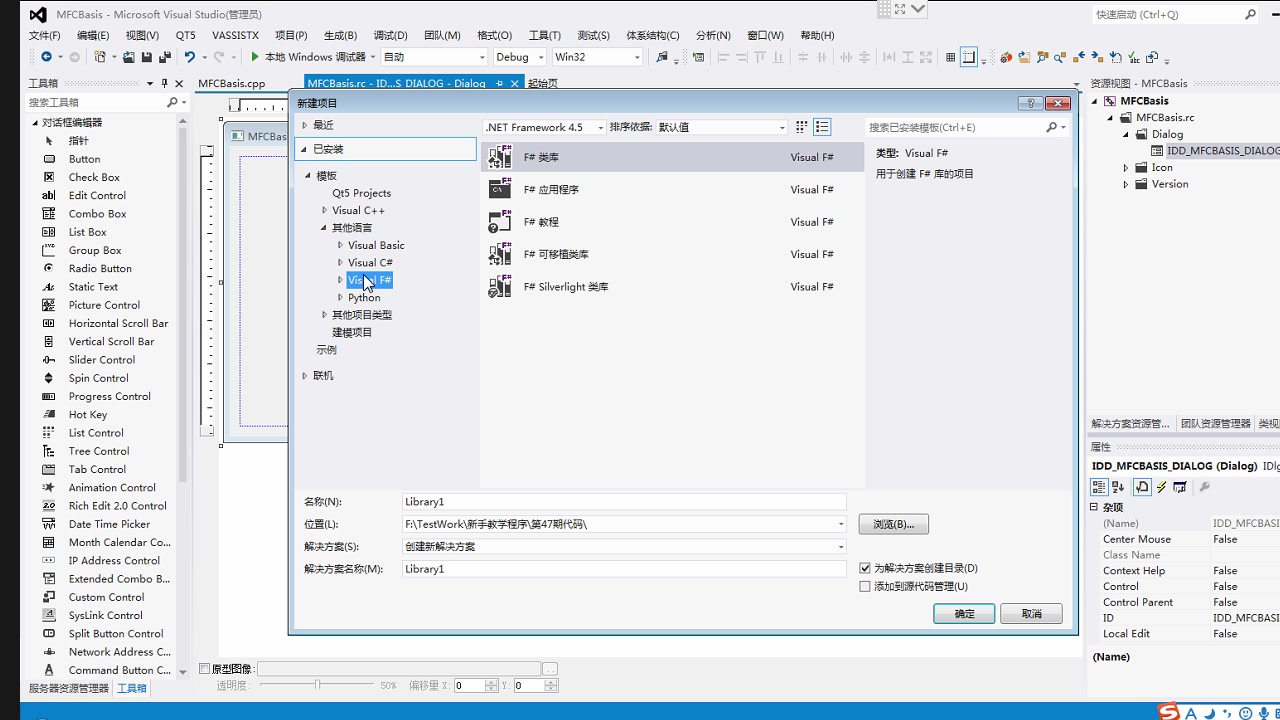The image size is (1280, 720).
Task: Select Qt5 Projects template category
Action: 362,193
